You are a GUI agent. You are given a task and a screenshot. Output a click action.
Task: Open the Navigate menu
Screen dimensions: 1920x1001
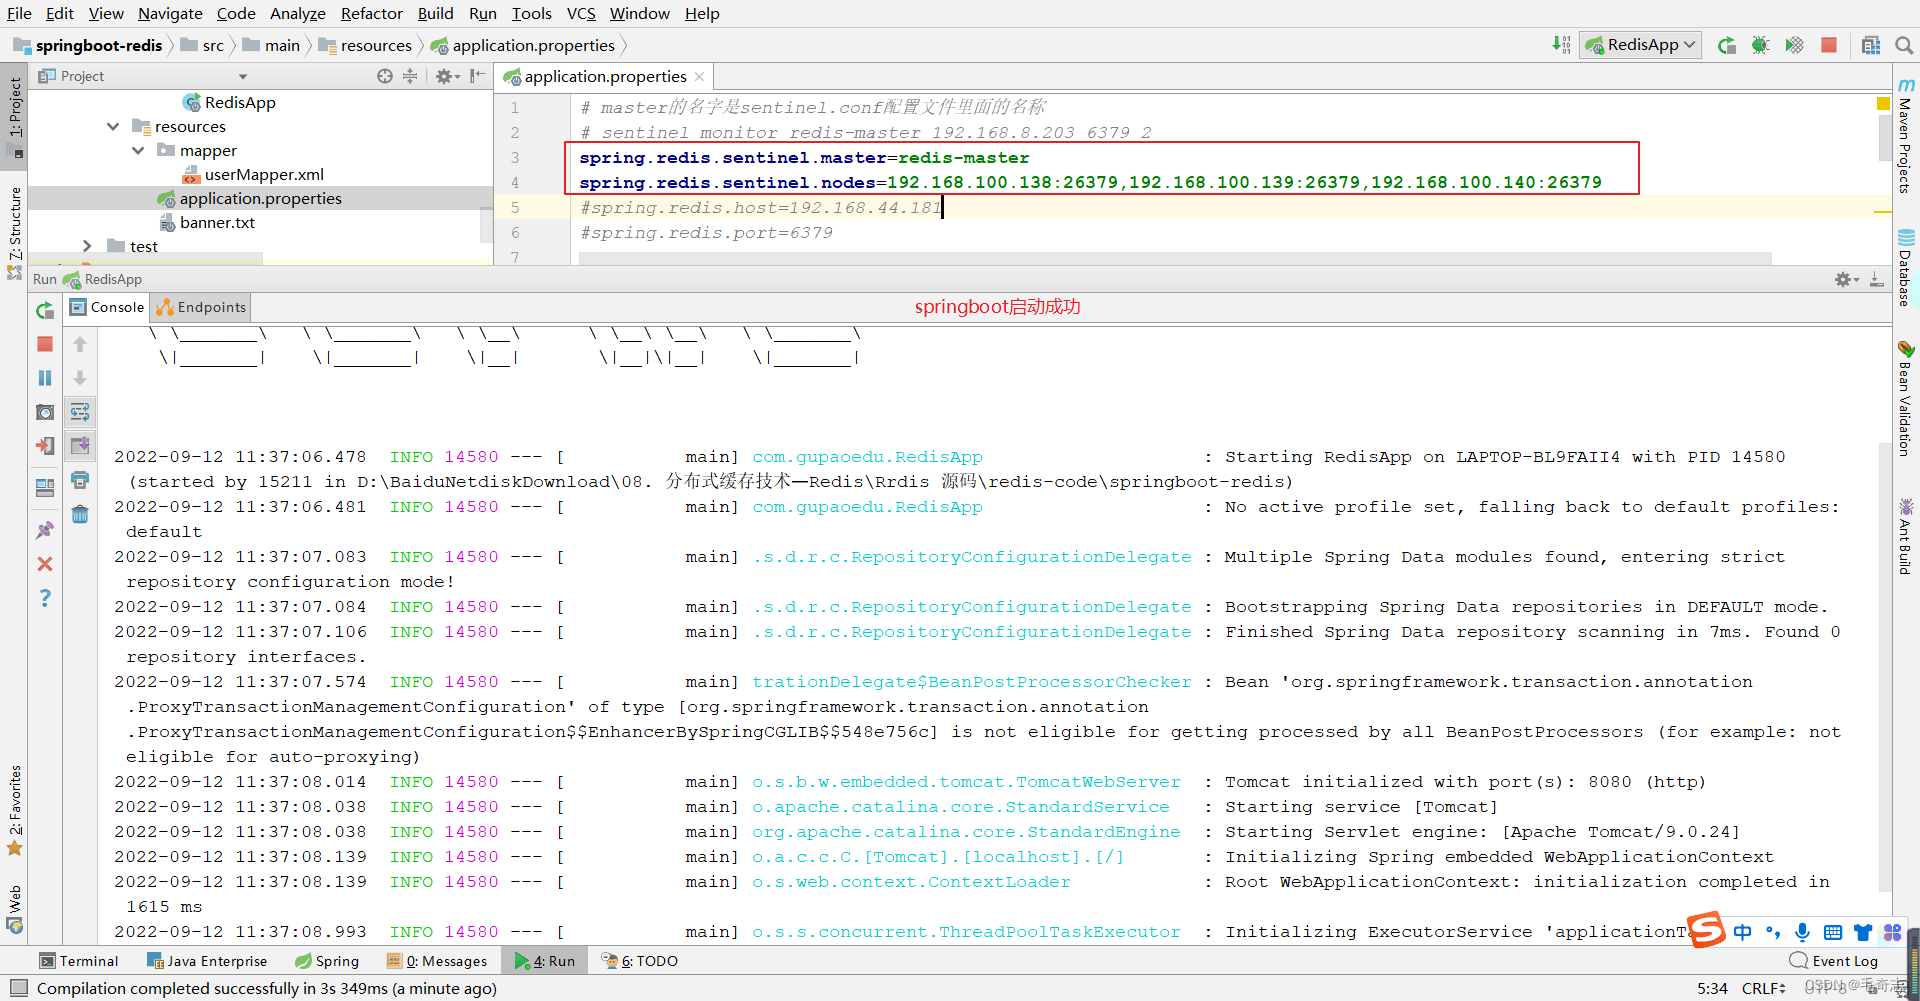(x=170, y=13)
